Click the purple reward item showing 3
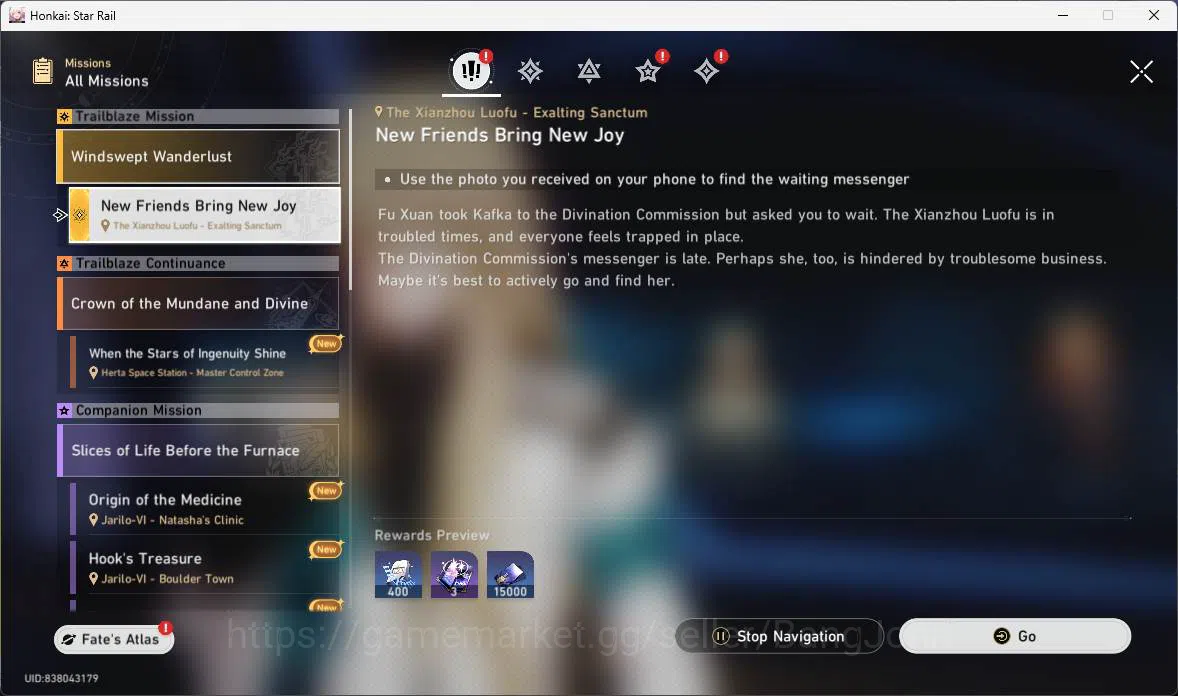 (454, 575)
